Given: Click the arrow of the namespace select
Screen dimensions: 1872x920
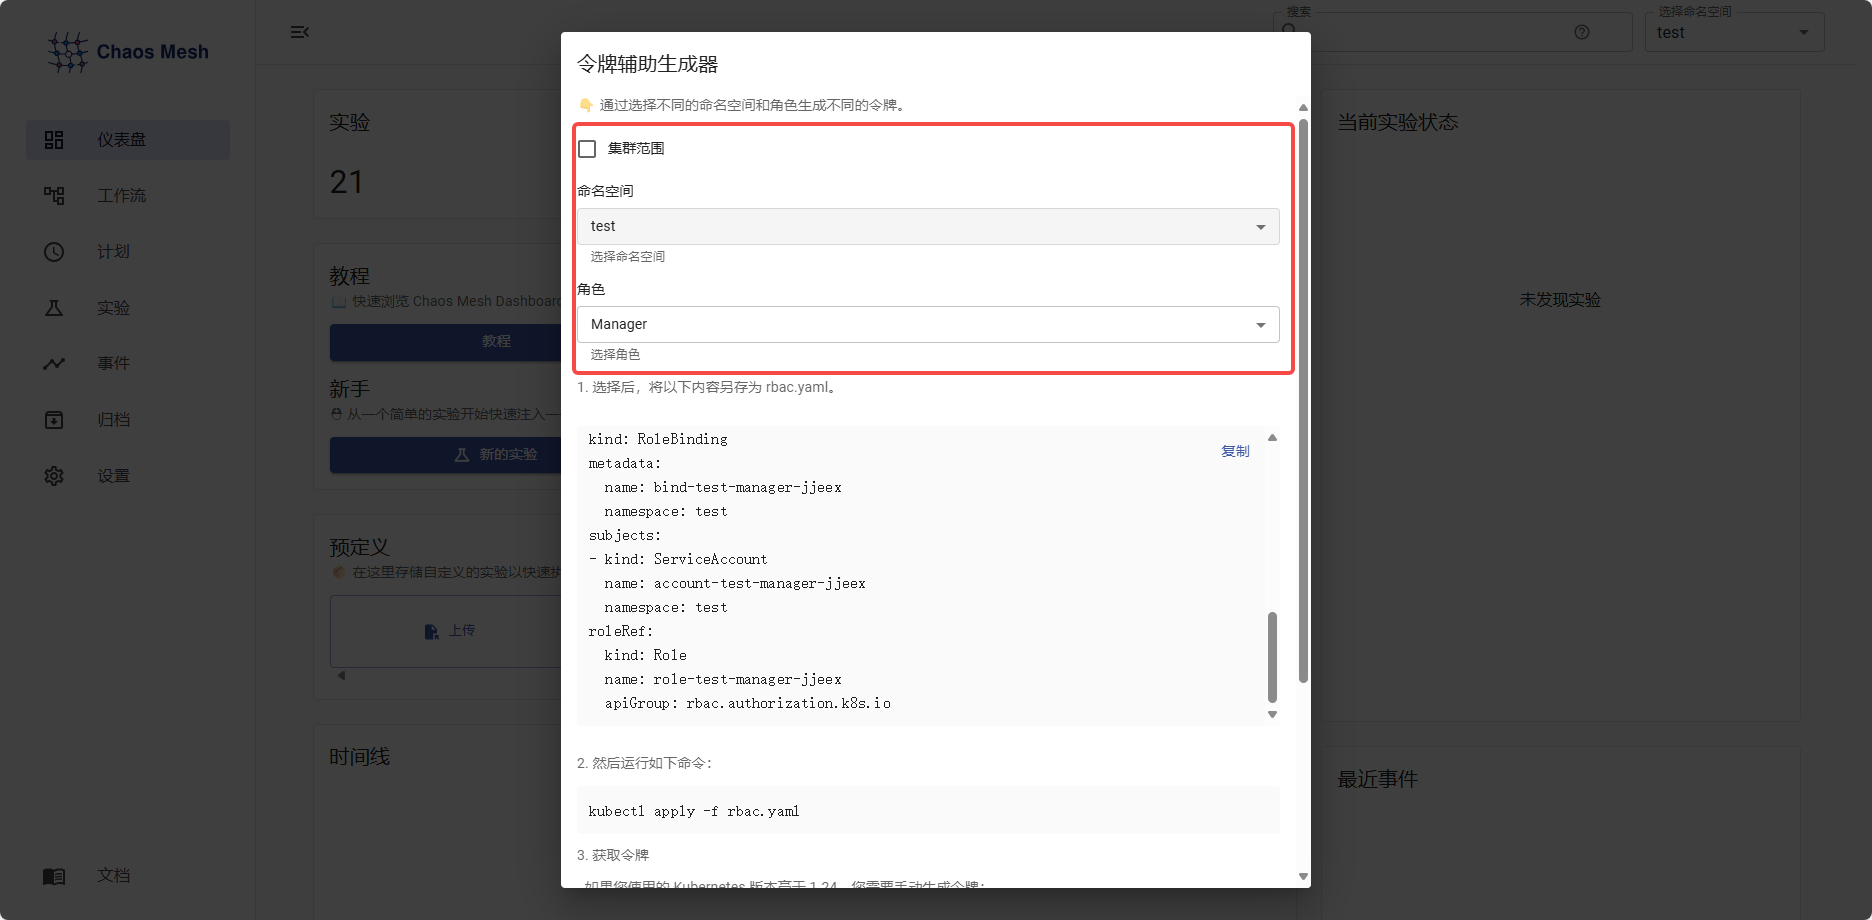Looking at the screenshot, I should coord(1260,227).
